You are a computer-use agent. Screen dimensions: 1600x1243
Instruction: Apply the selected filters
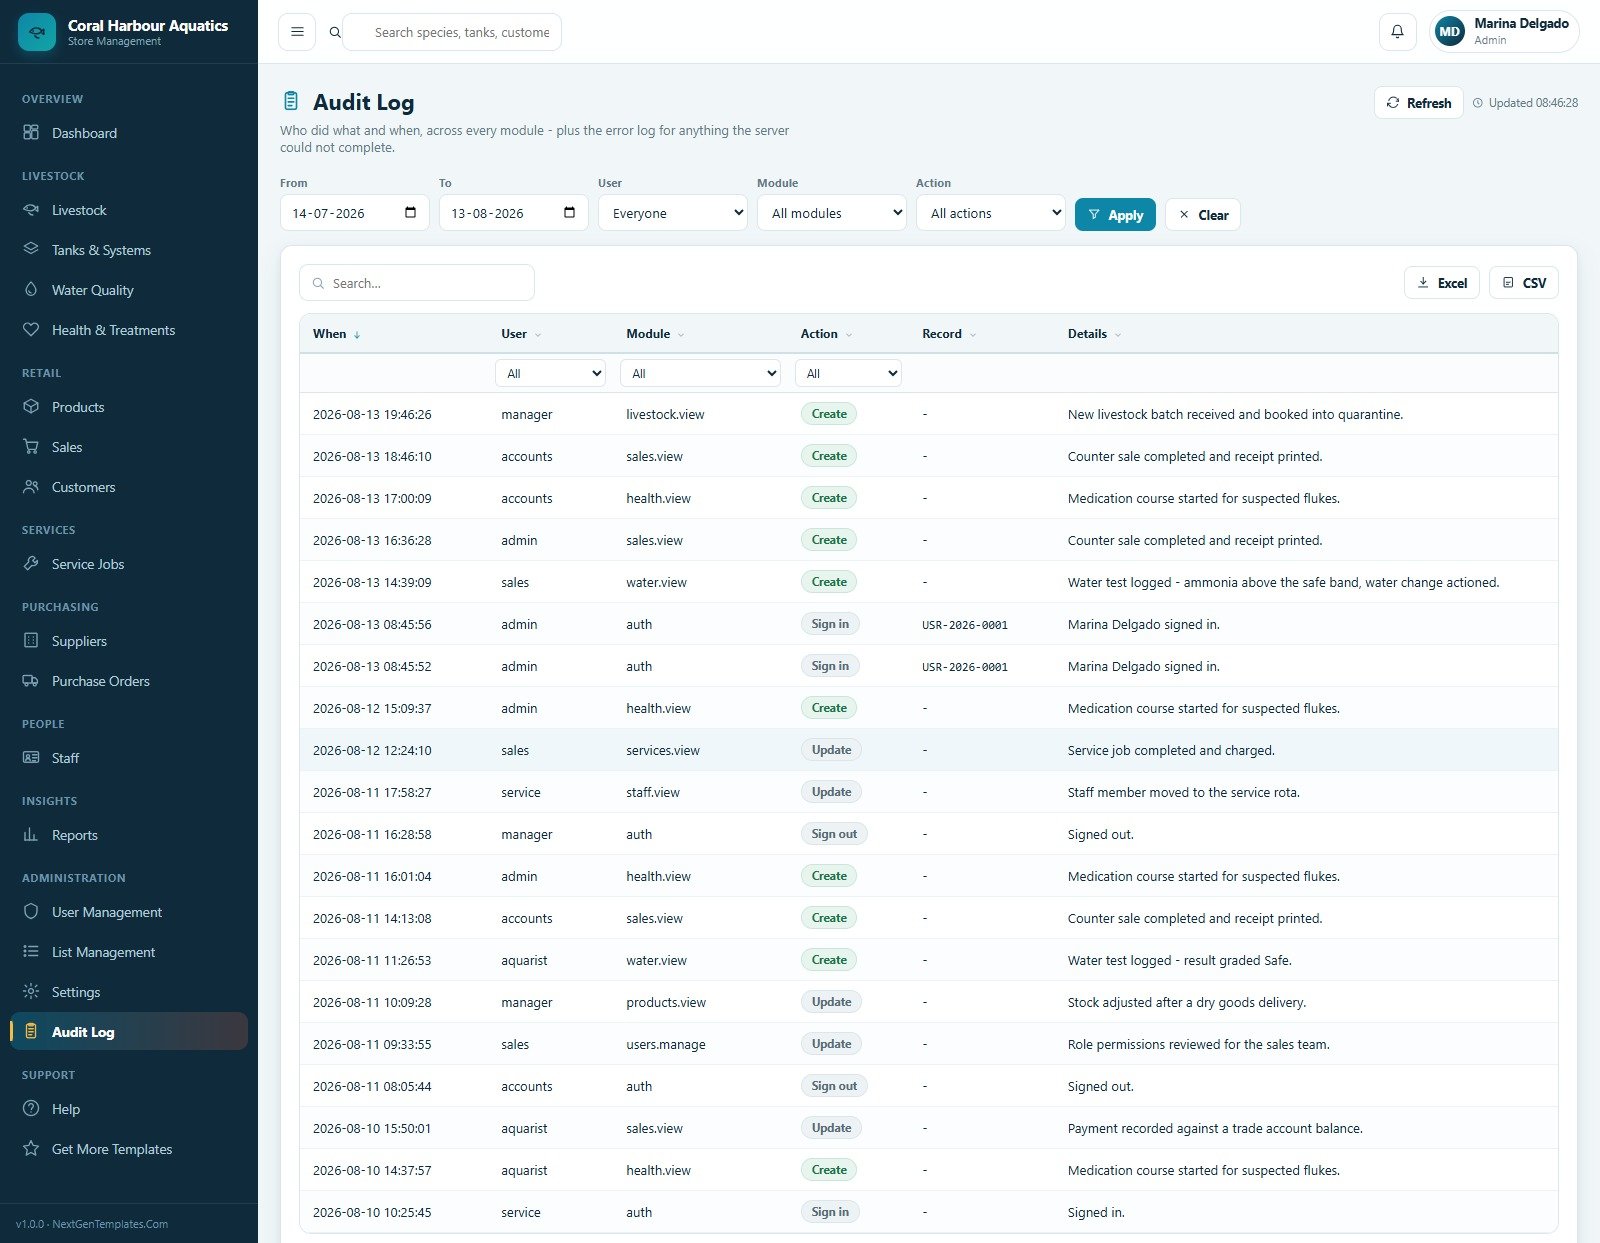[x=1115, y=215]
